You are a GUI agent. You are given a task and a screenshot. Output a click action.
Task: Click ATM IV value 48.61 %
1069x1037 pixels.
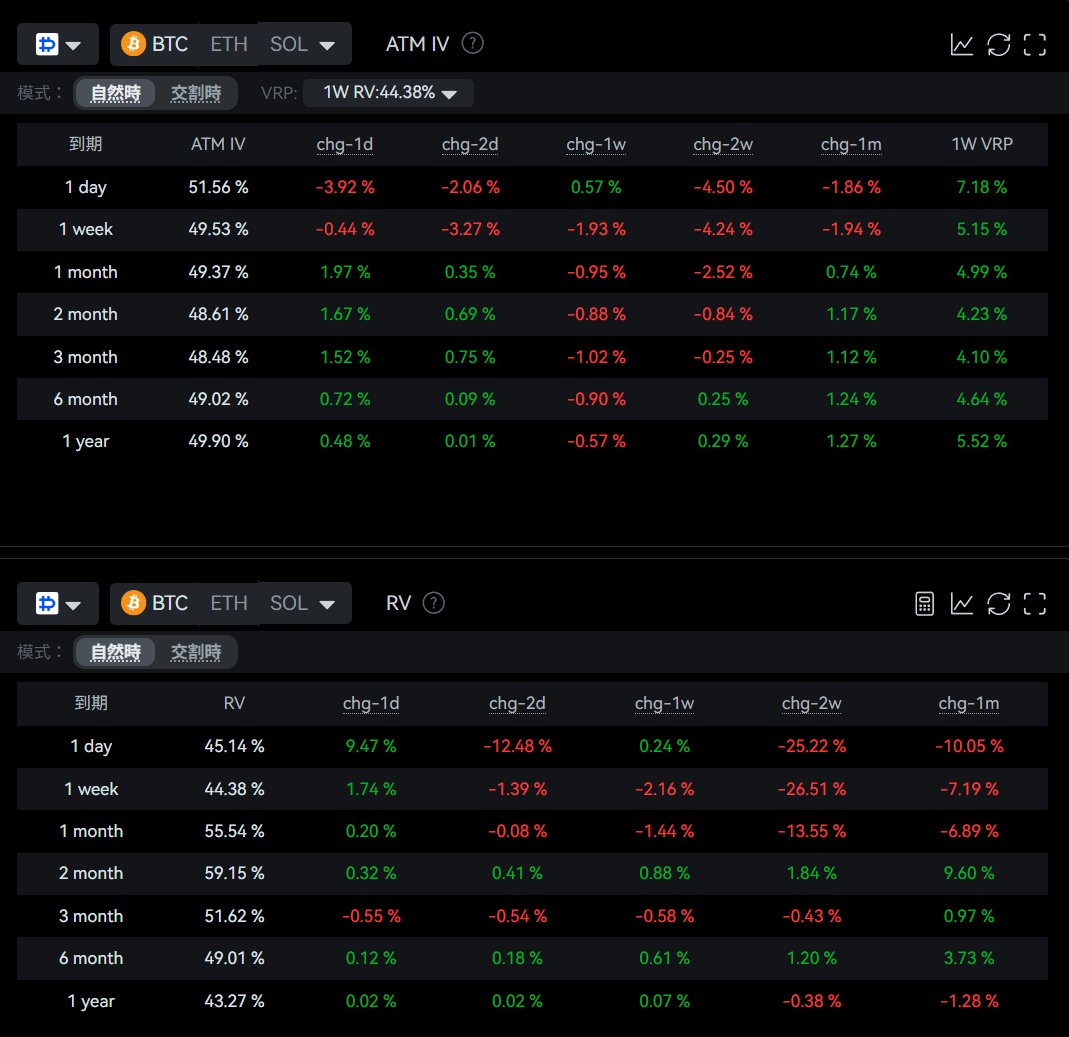[218, 314]
